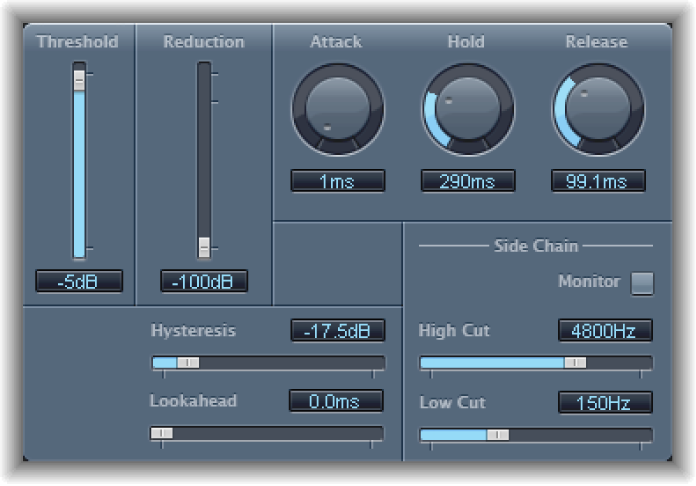Click the Threshold label

tap(78, 42)
